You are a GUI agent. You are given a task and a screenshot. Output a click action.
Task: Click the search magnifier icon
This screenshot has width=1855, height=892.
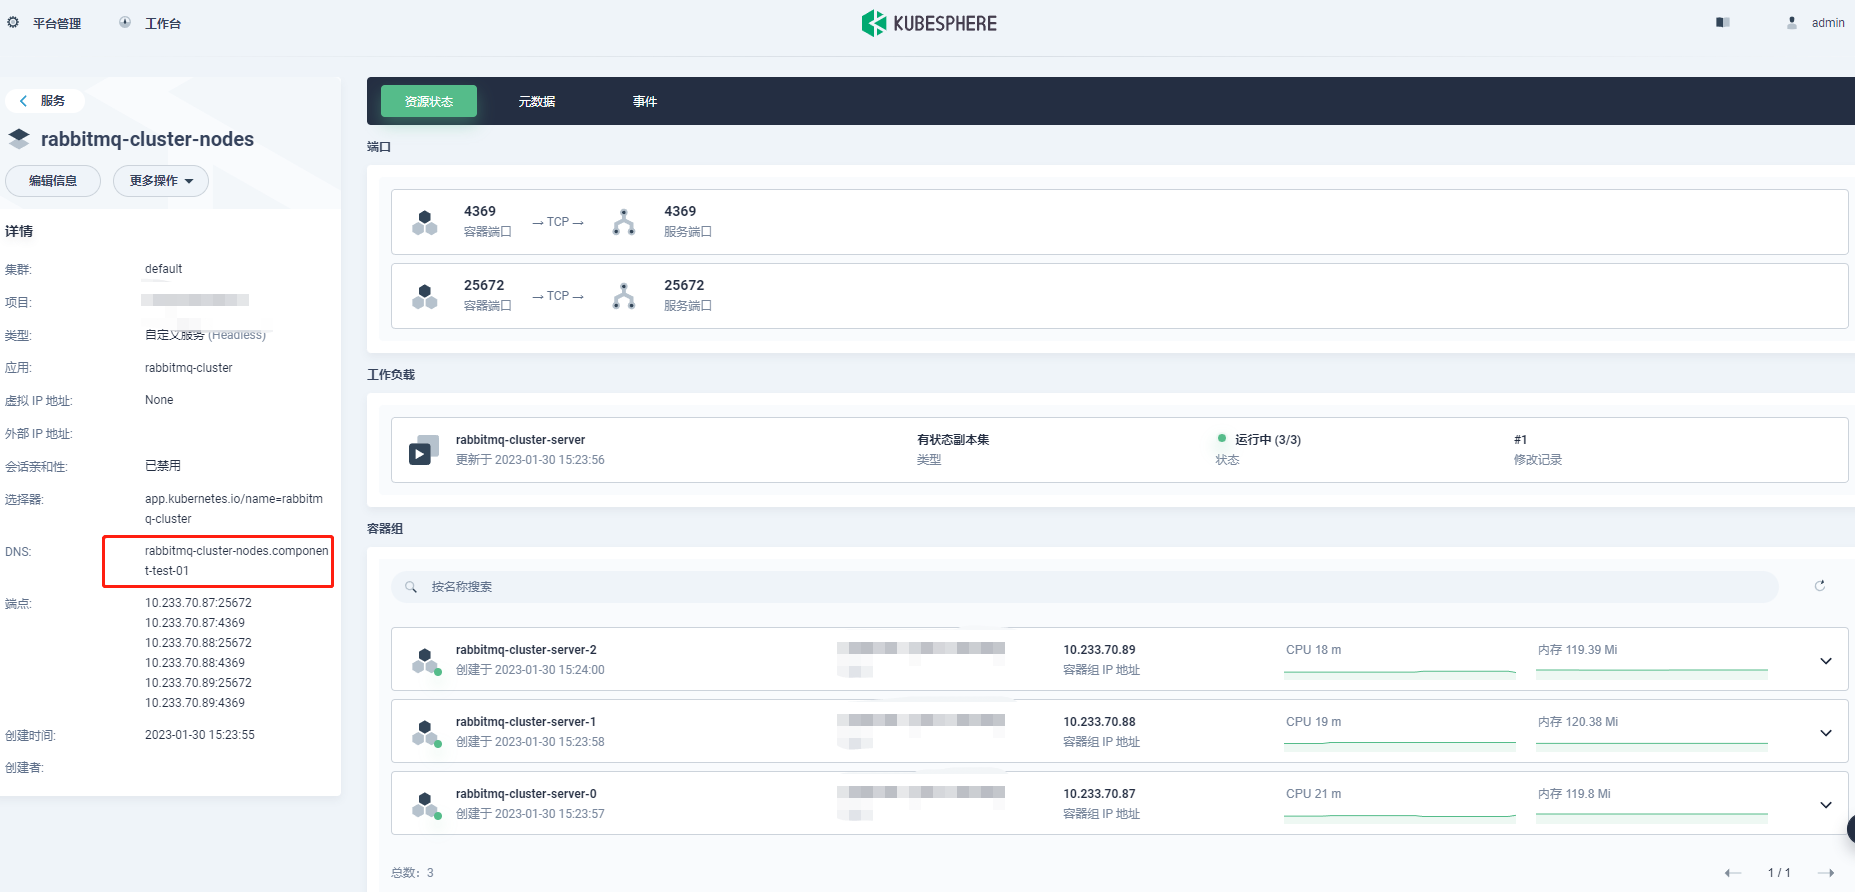coord(411,587)
